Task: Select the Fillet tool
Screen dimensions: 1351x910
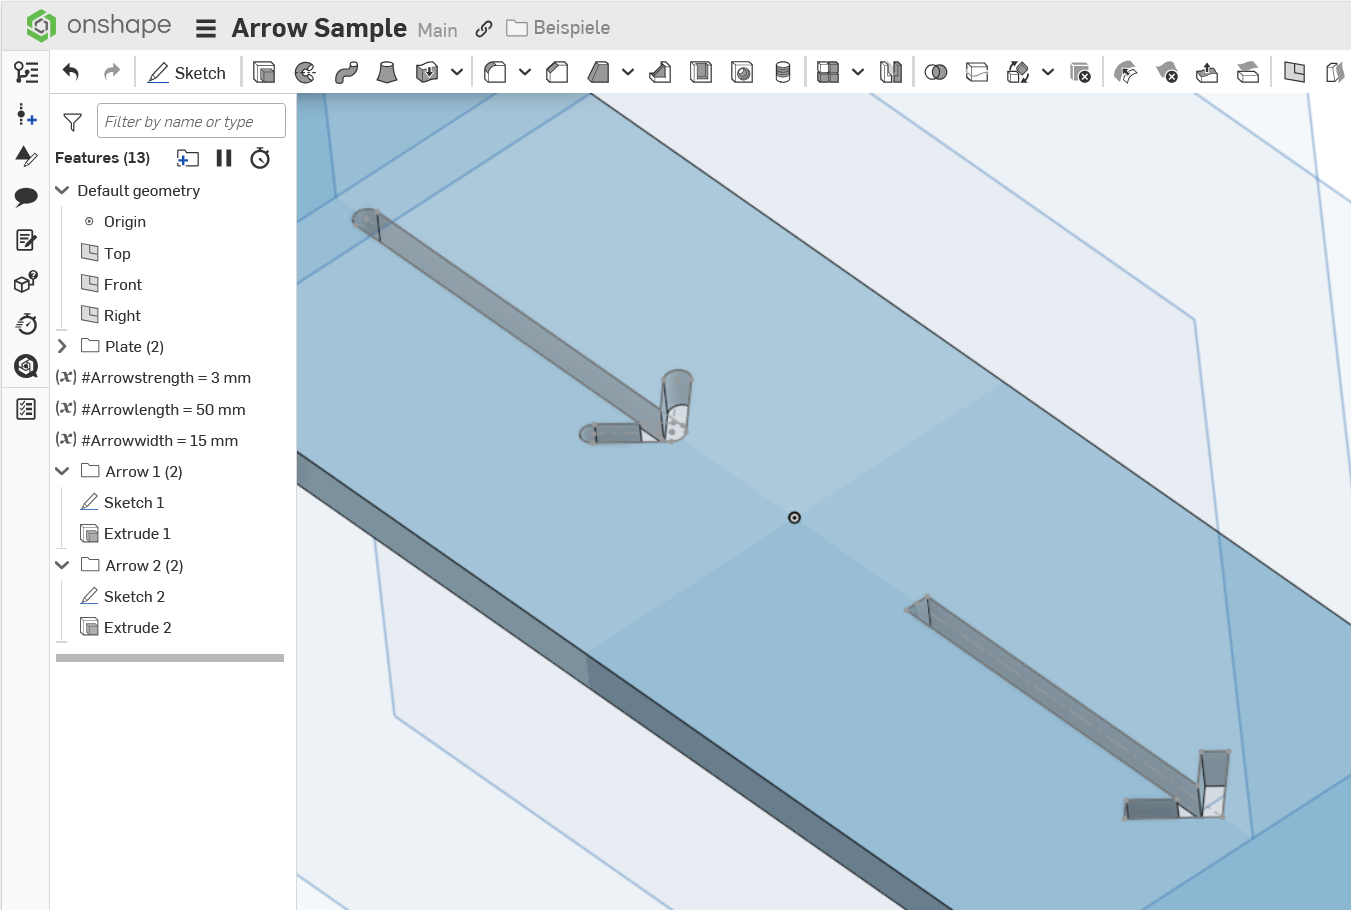Action: coord(495,72)
